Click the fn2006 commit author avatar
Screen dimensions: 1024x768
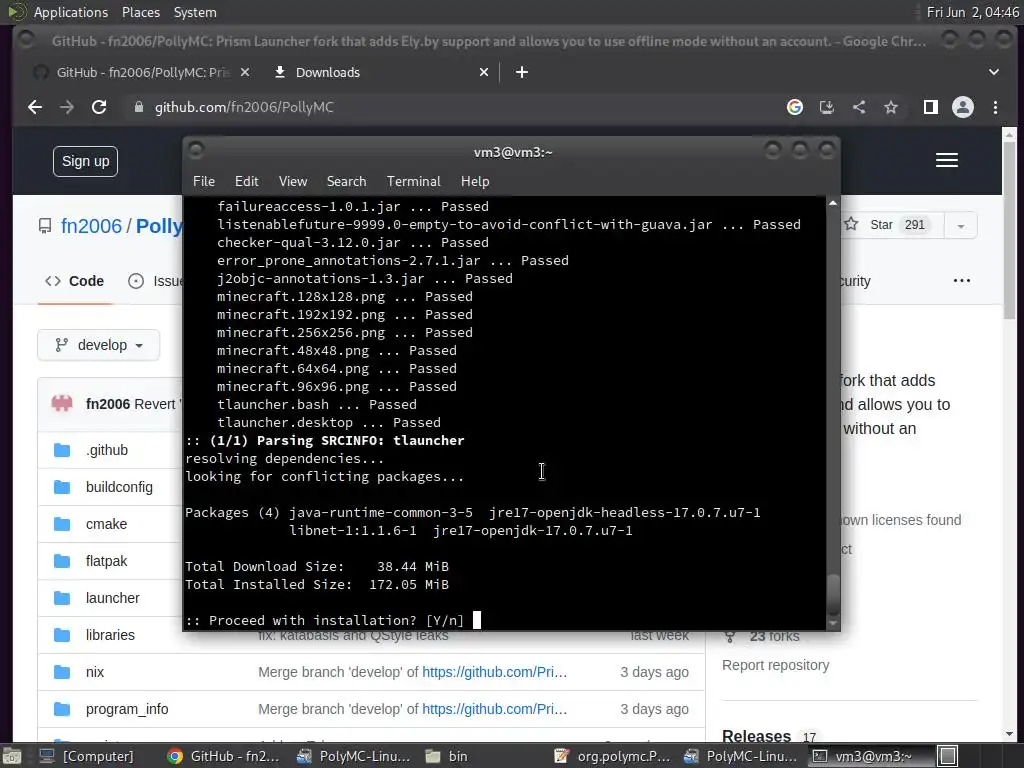click(62, 404)
